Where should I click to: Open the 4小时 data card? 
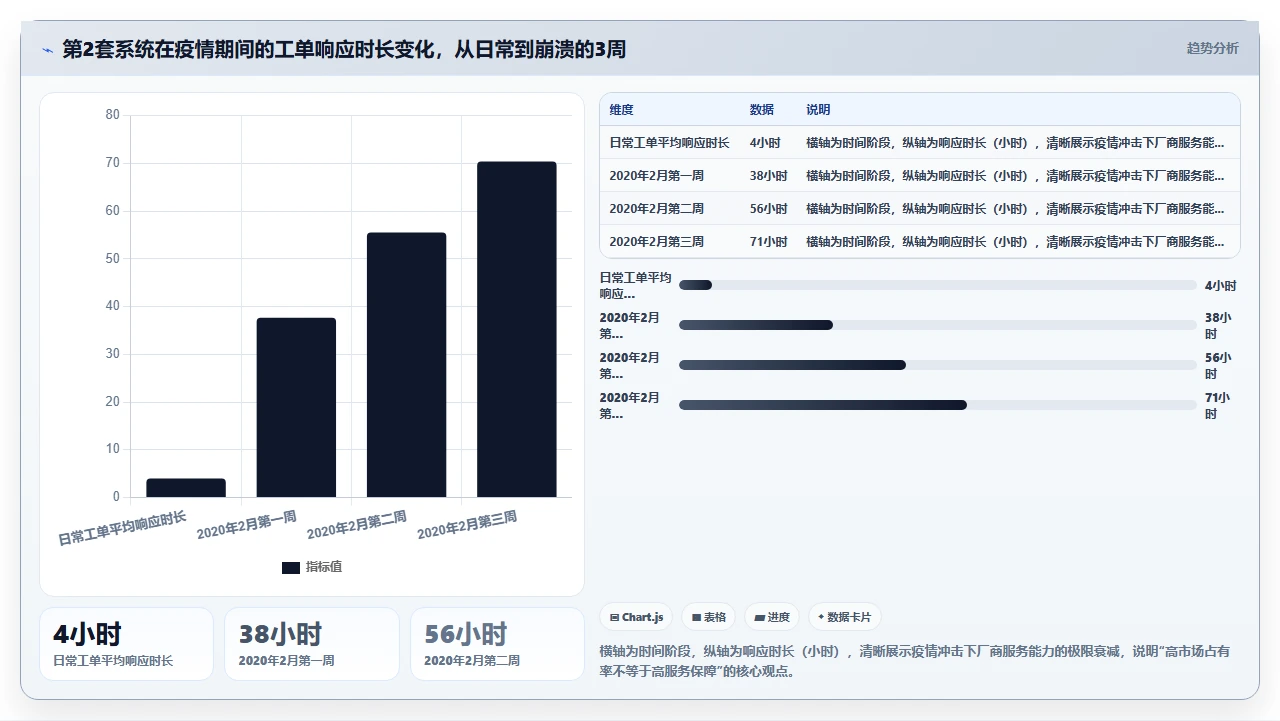(x=126, y=644)
